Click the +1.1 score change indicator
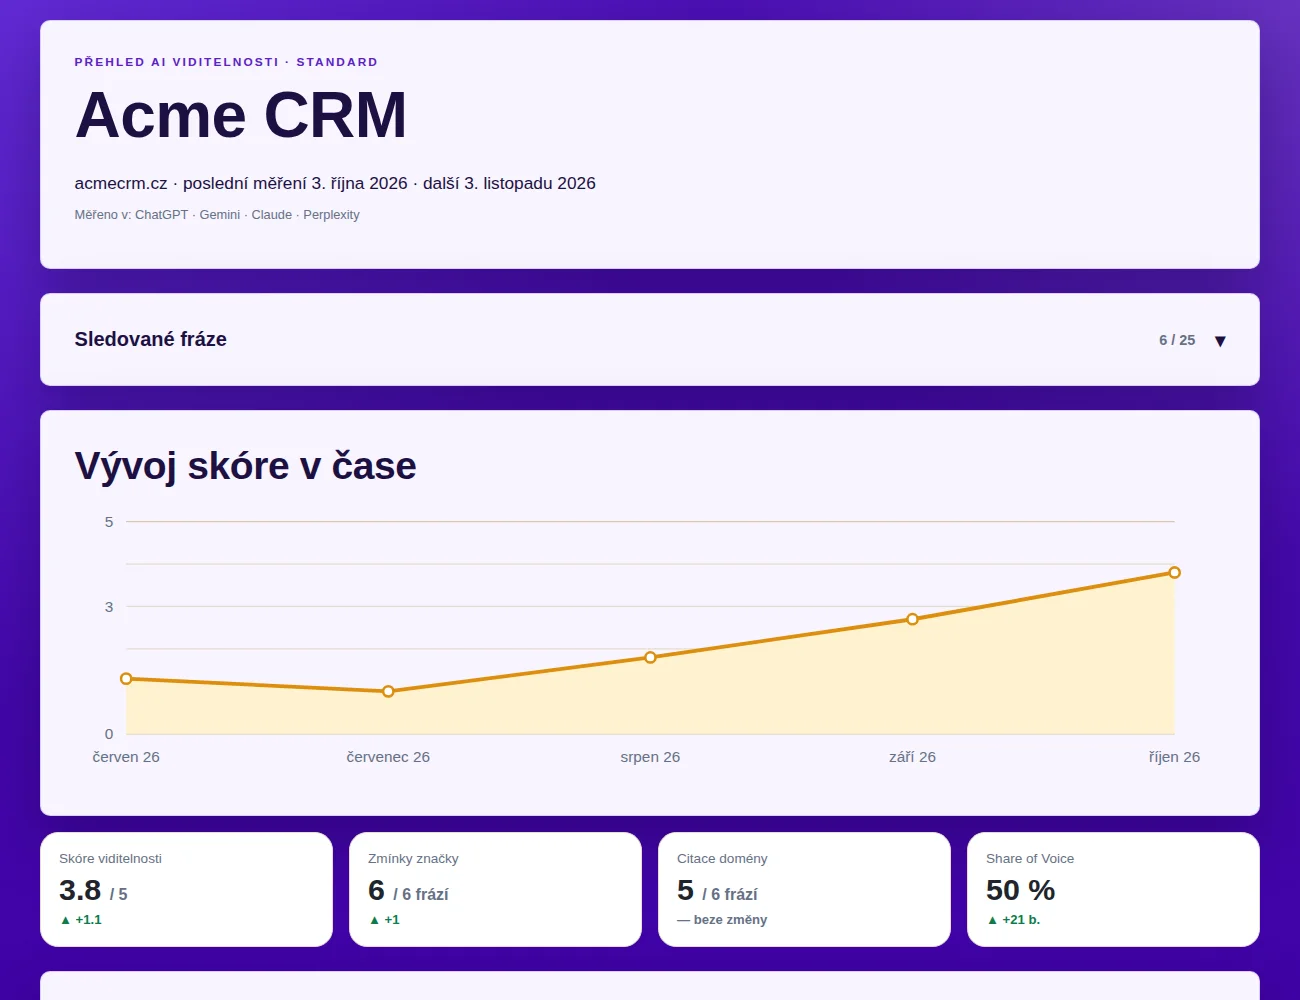1300x1000 pixels. 81,920
